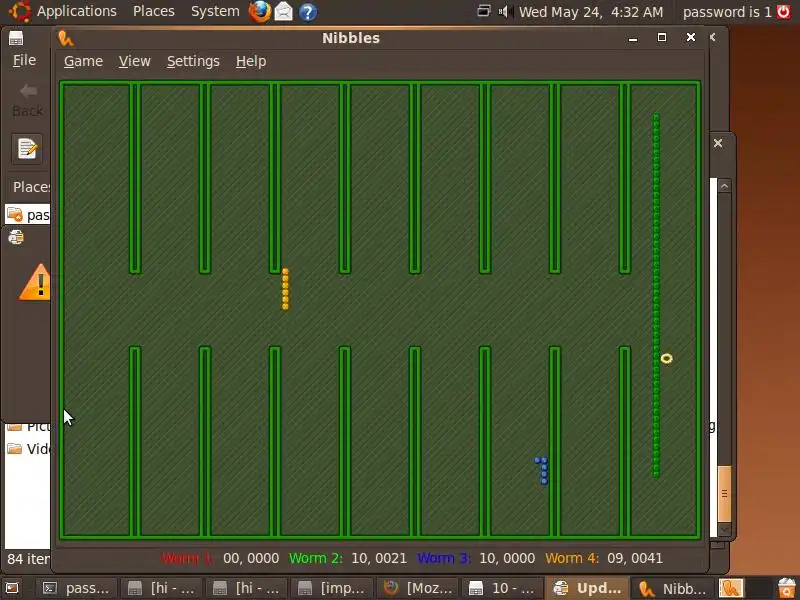Switch to the 'Upd...' Update Manager taskbar button
800x600 pixels.
(x=588, y=588)
